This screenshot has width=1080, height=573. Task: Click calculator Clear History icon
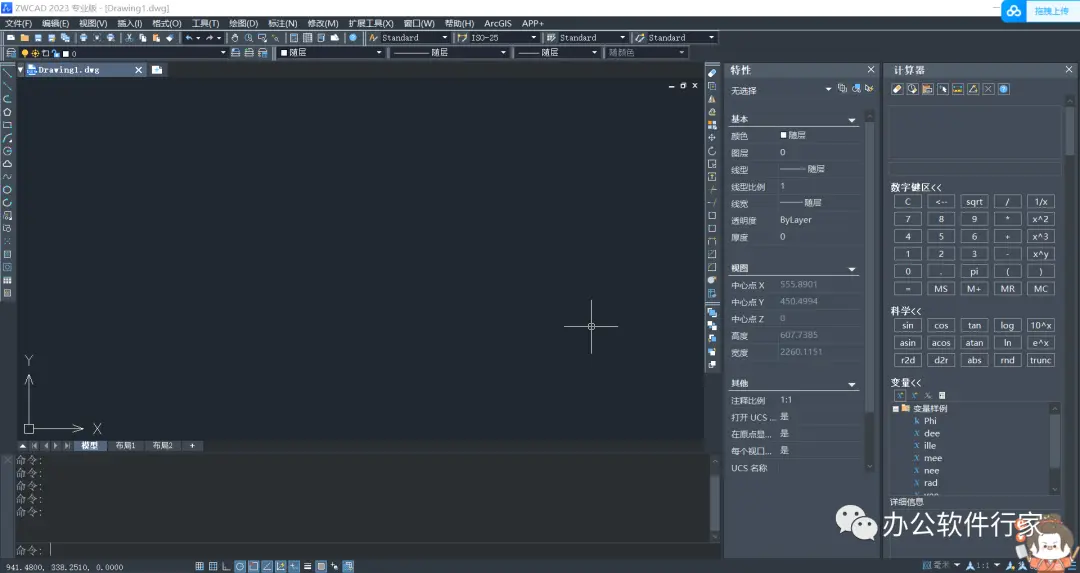(912, 89)
